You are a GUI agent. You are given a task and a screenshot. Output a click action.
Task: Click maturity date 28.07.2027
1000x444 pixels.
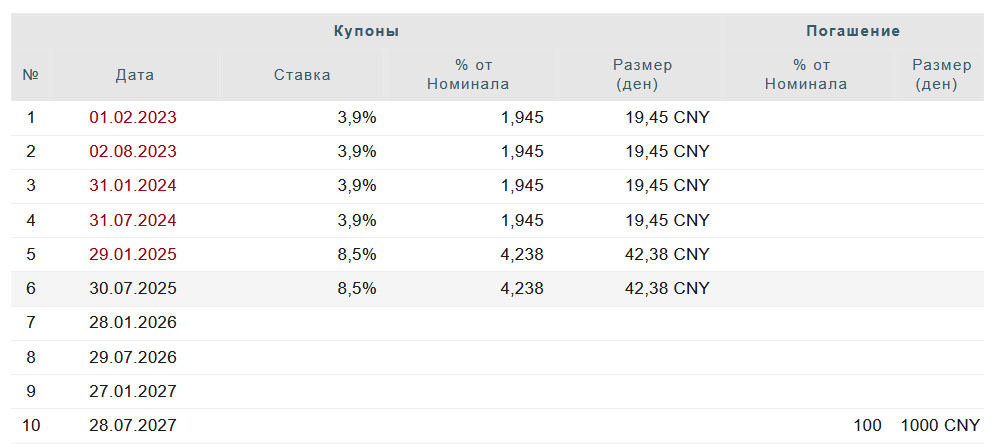[133, 425]
